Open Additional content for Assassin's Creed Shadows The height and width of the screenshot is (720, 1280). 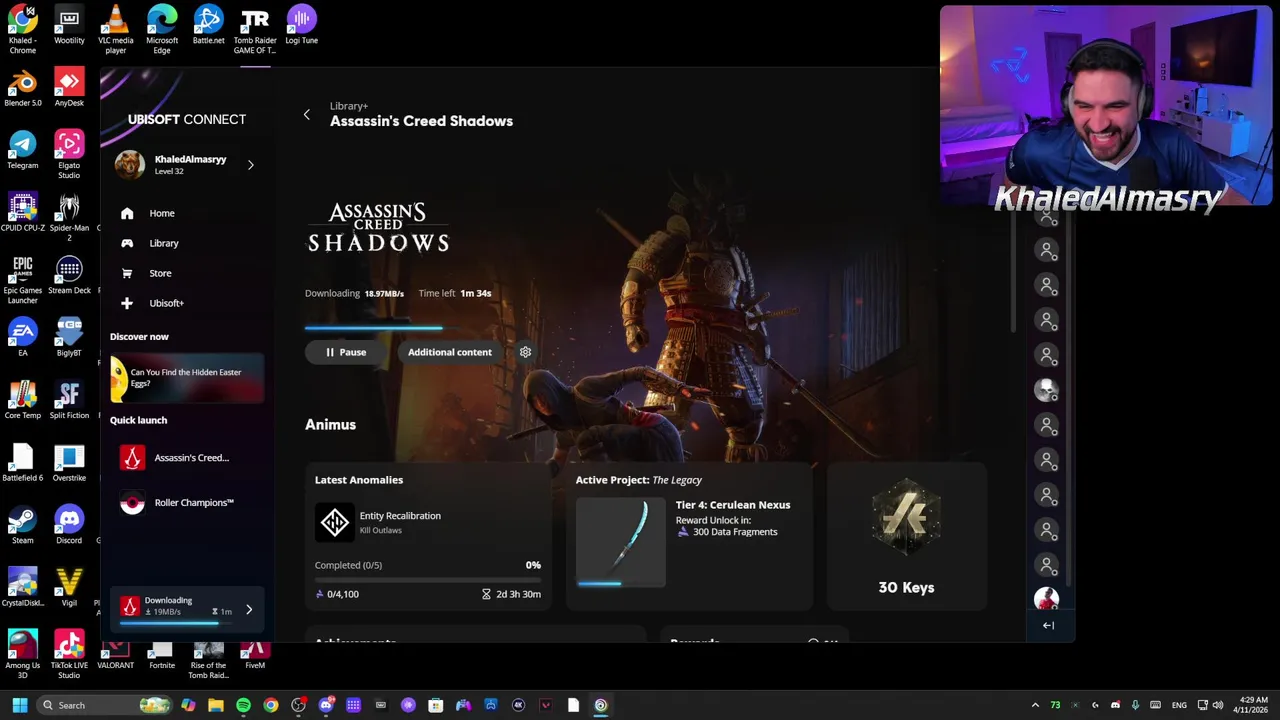pos(450,352)
